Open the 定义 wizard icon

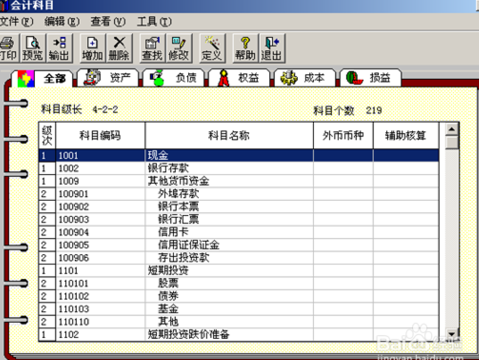[x=211, y=48]
